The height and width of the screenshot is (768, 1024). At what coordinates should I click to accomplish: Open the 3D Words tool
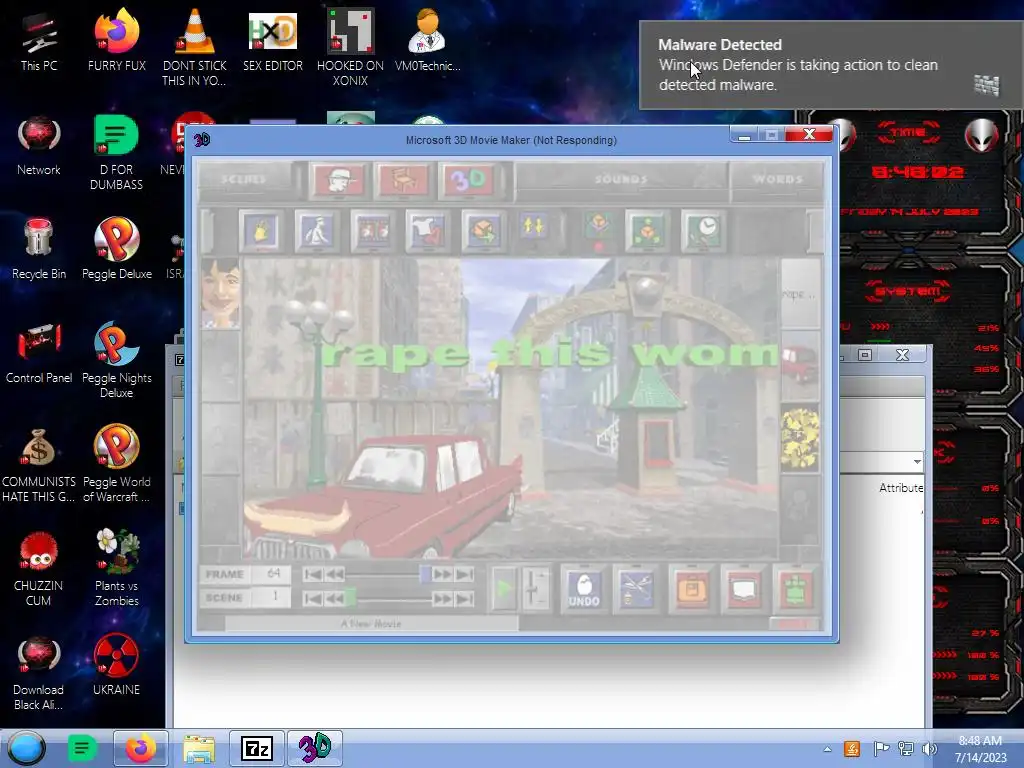(469, 180)
